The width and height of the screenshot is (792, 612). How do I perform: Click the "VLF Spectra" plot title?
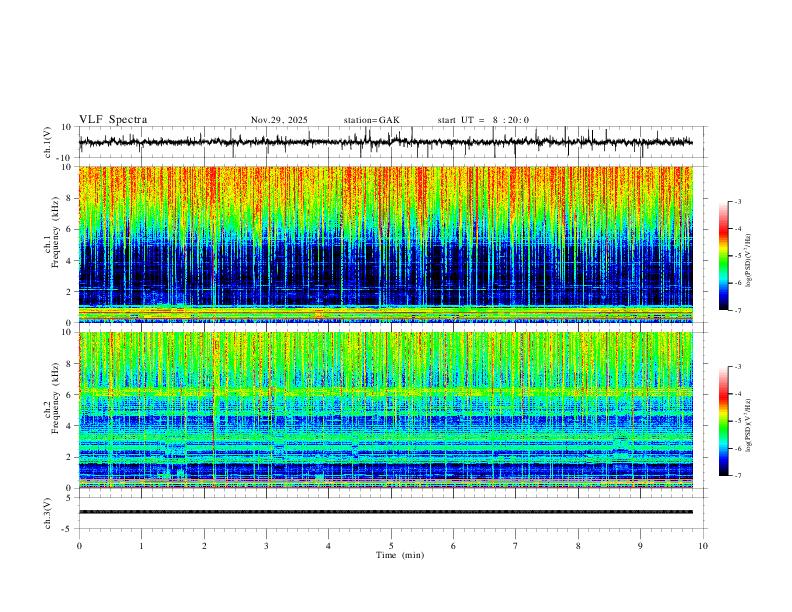tap(113, 120)
